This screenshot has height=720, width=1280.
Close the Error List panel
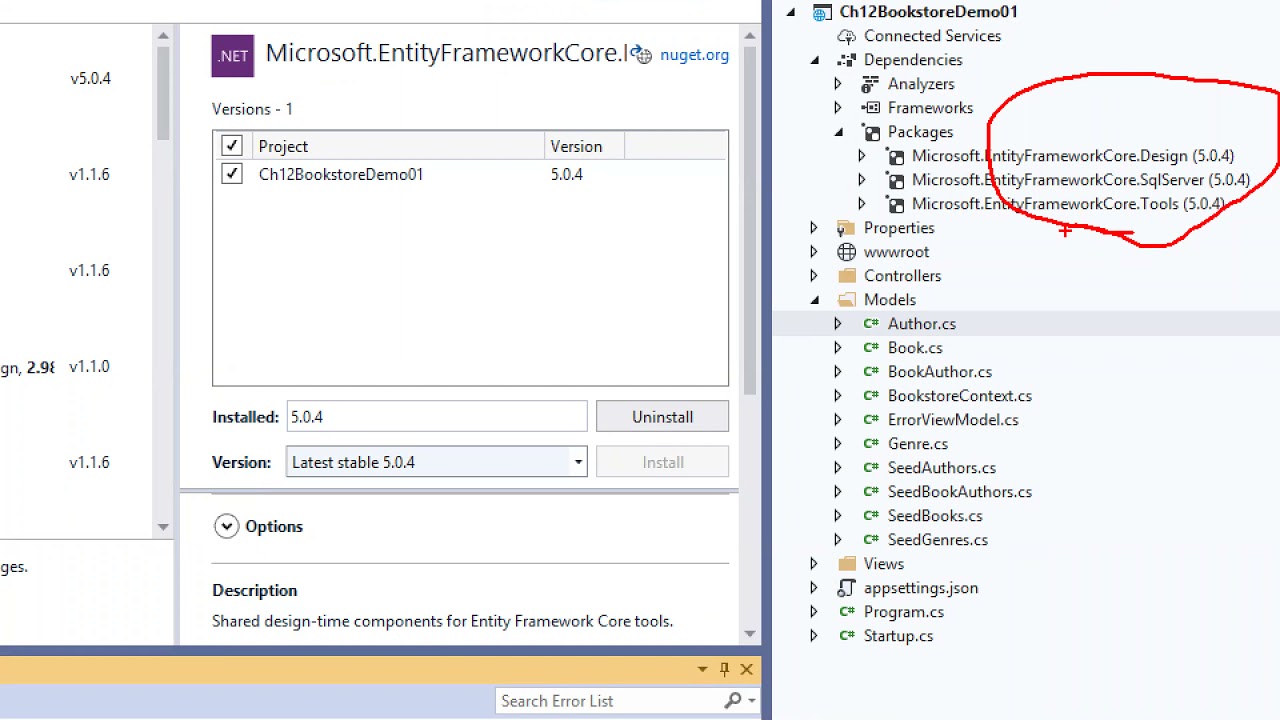(x=746, y=669)
